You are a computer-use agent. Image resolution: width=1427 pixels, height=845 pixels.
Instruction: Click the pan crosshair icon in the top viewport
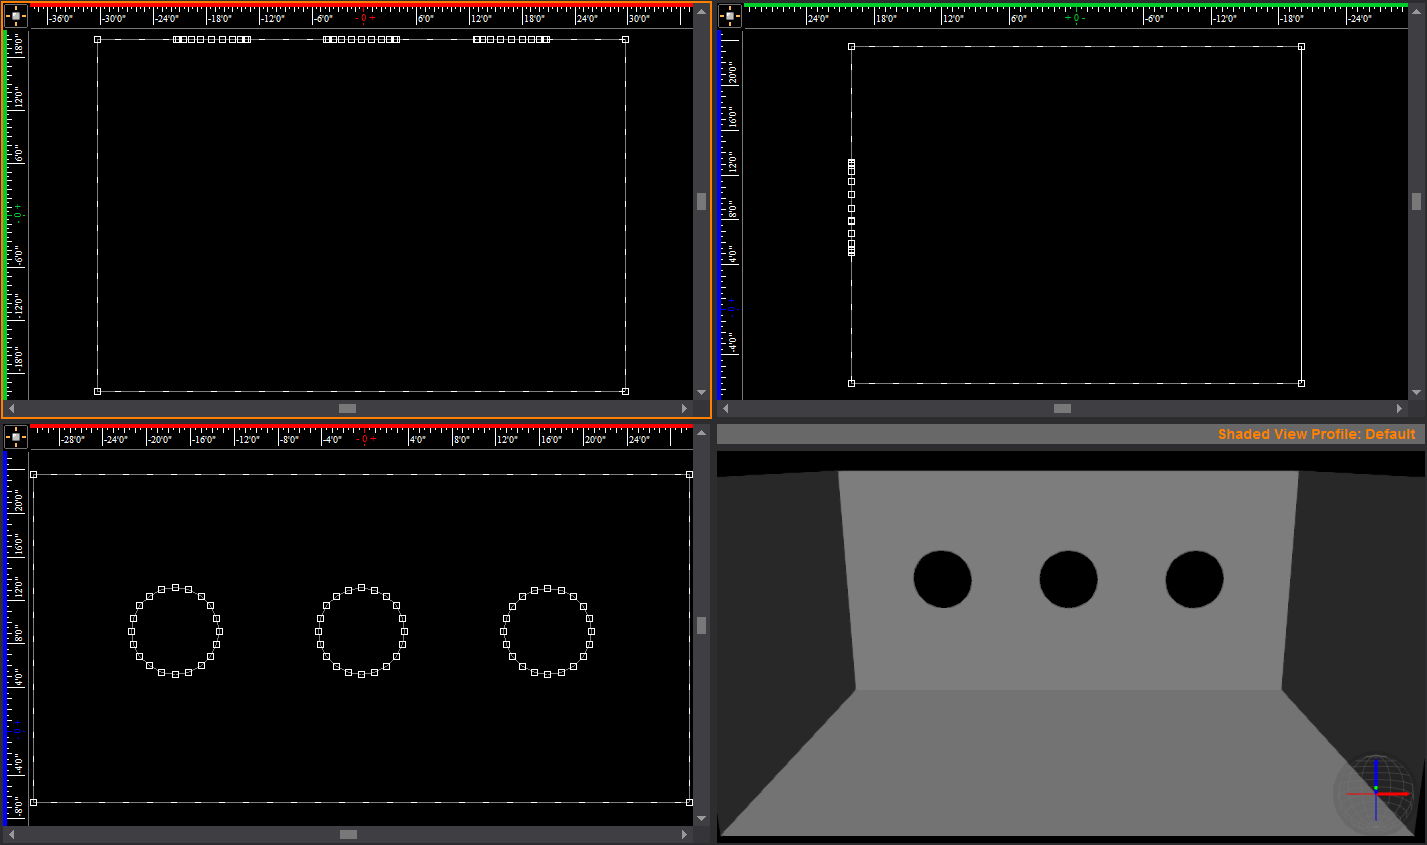coord(15,436)
